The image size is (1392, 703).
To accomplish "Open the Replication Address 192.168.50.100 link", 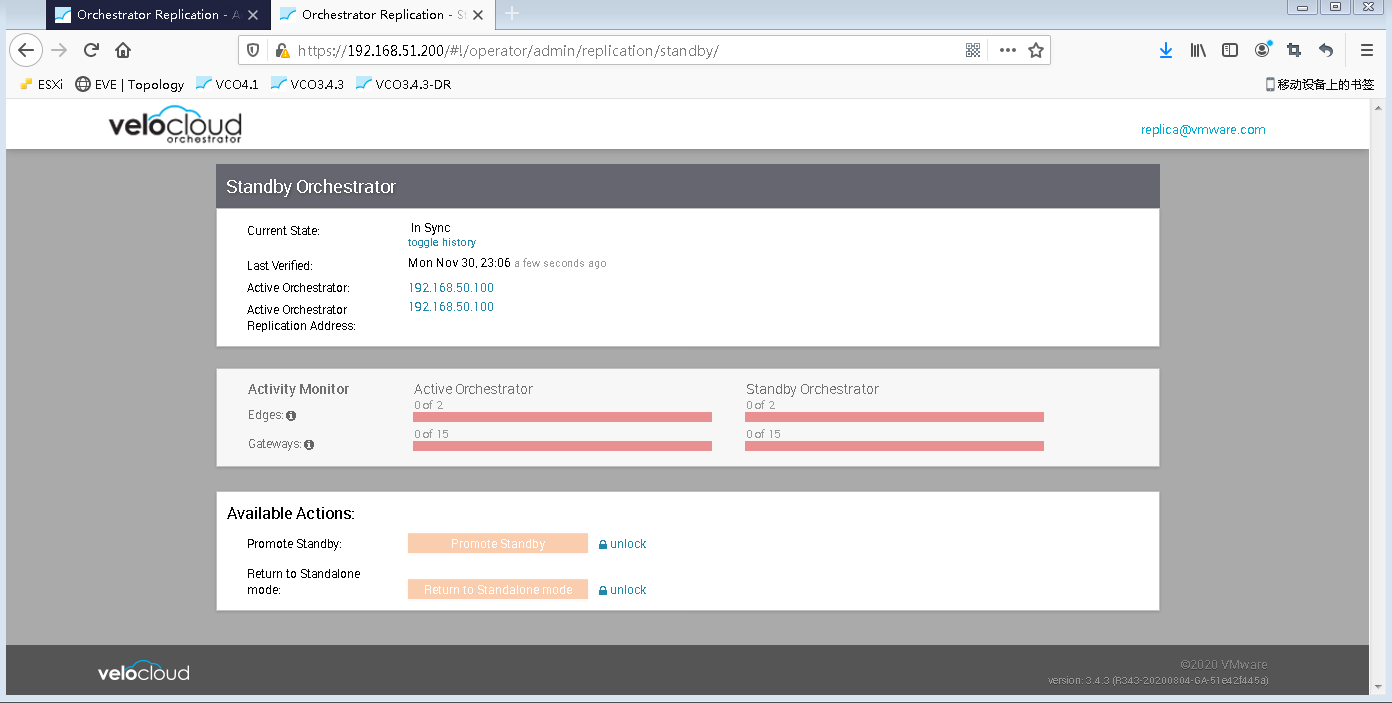I will (451, 307).
